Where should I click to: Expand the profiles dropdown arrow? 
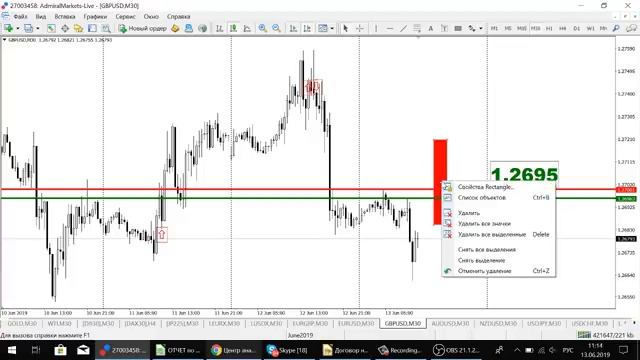coord(38,29)
